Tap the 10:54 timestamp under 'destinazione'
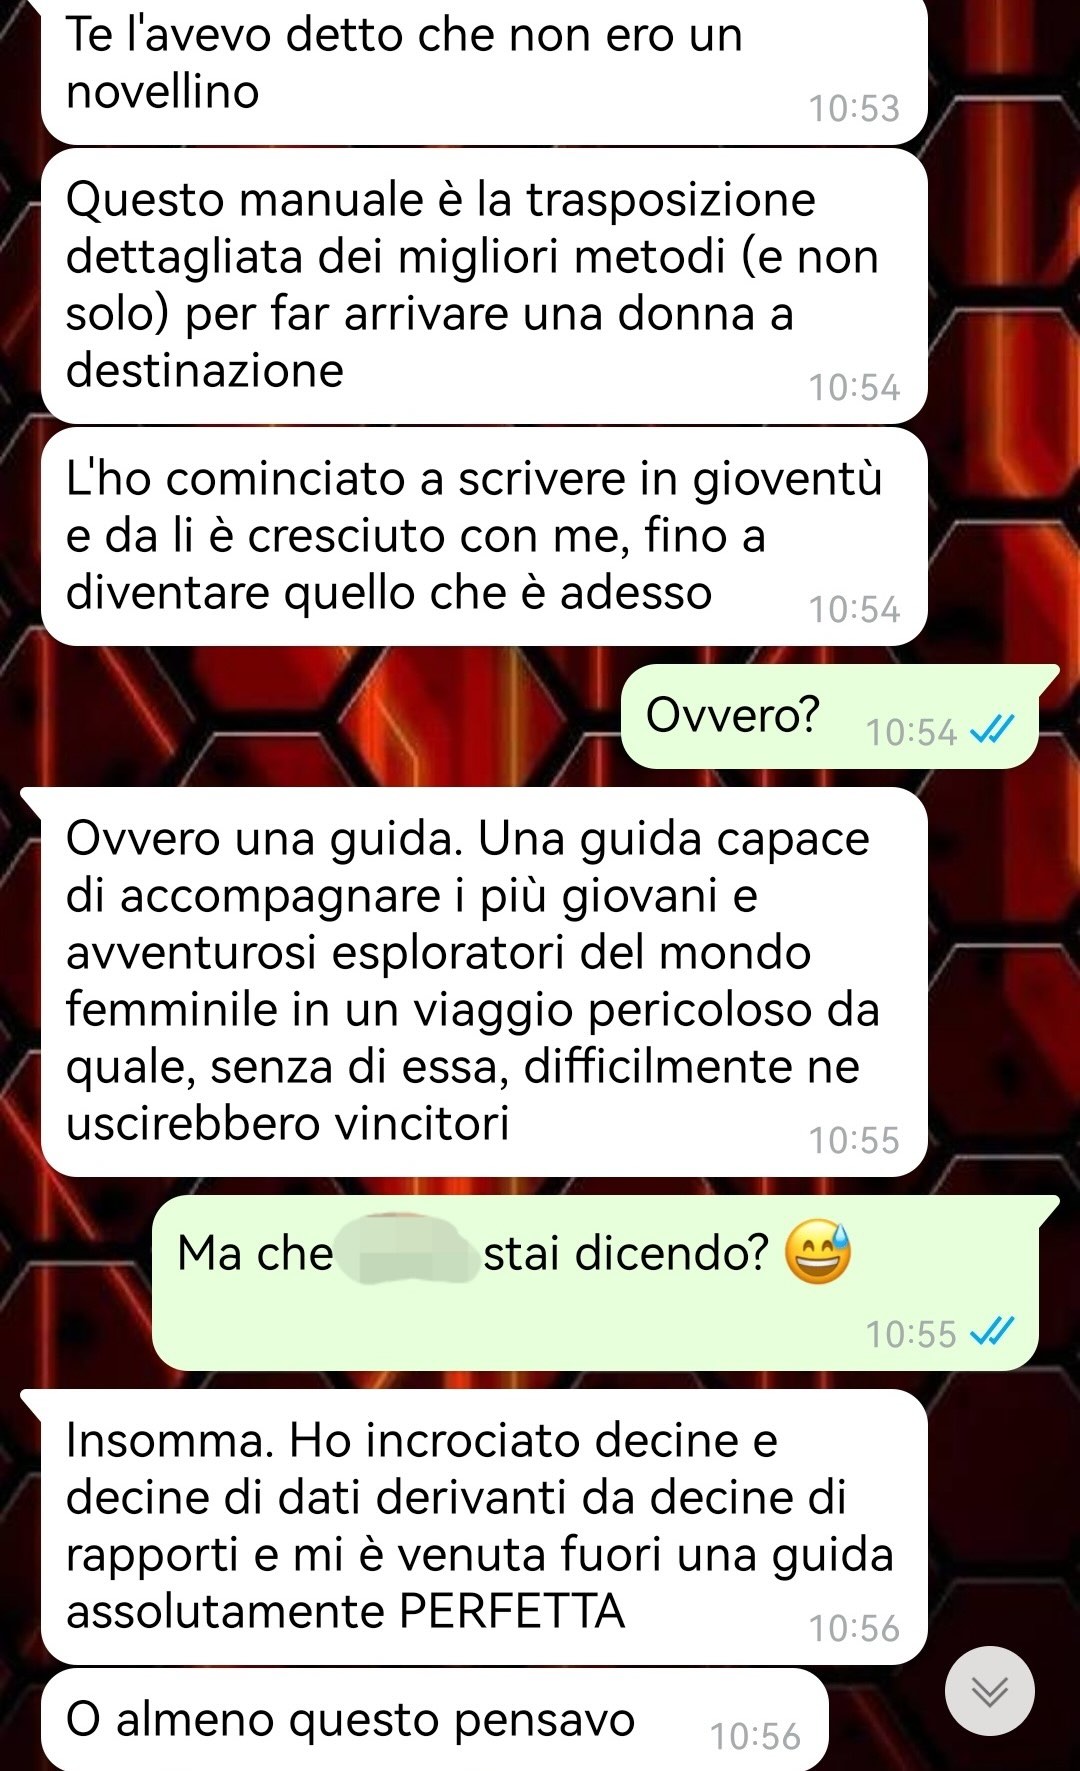1080x1771 pixels. (x=854, y=387)
